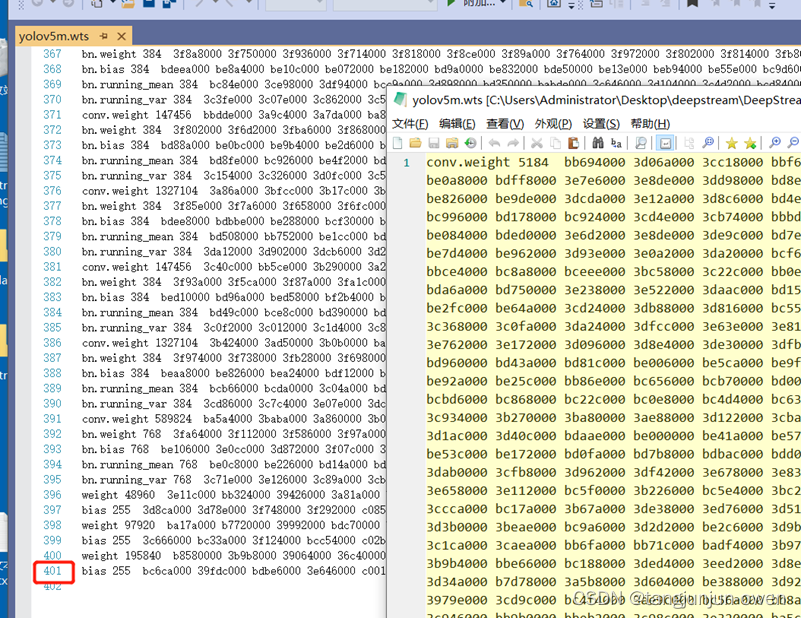801x618 pixels.
Task: Click the Undo arrow icon
Action: tap(494, 143)
